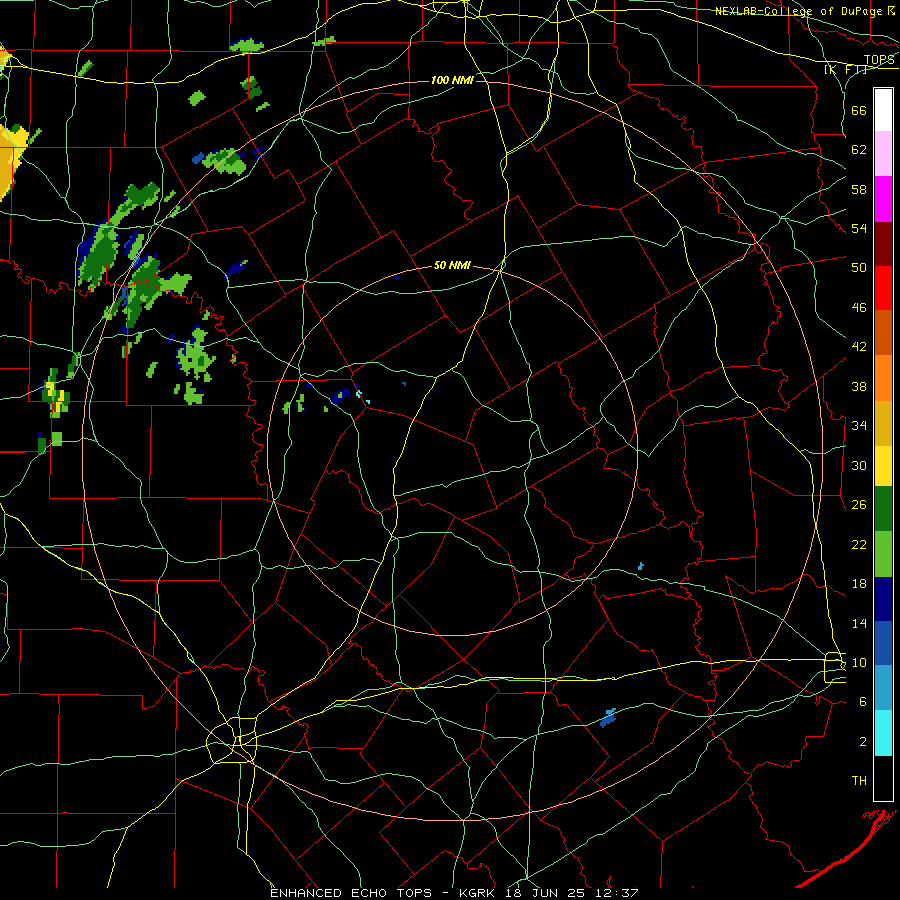The width and height of the screenshot is (900, 900).
Task: Select the bright red swatch in the scale
Action: tap(883, 288)
